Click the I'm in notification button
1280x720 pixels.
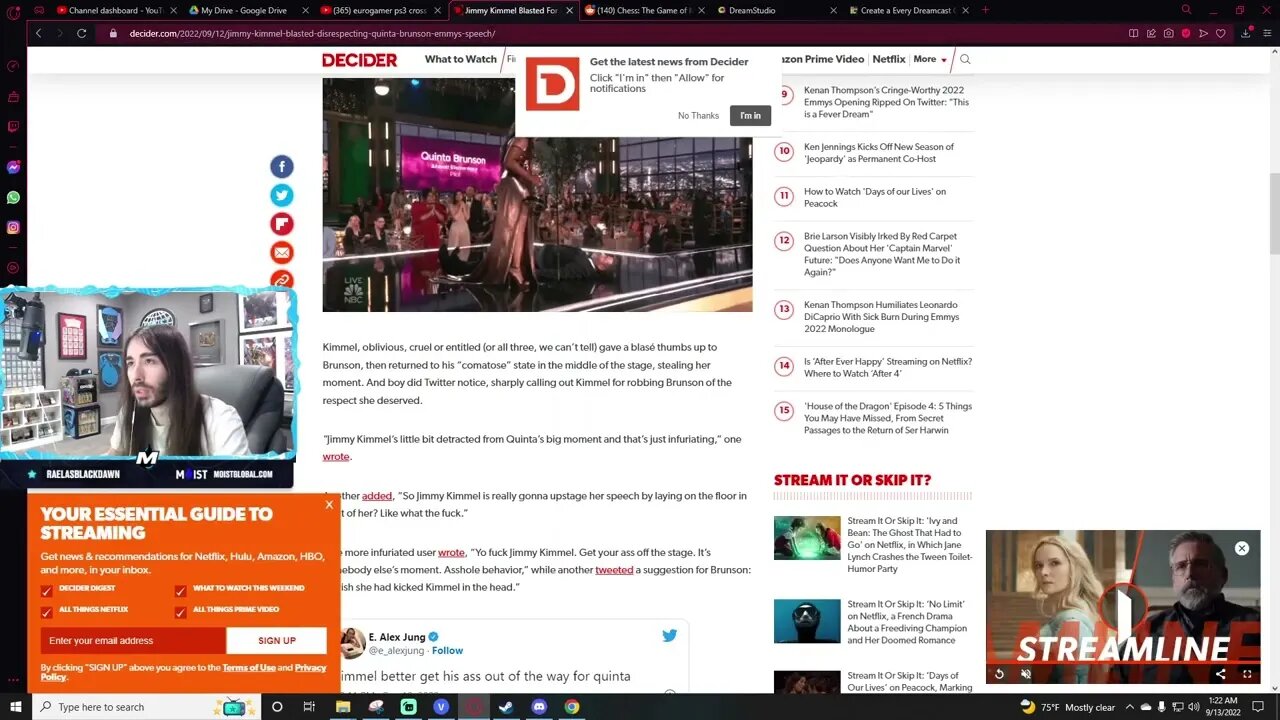(750, 115)
